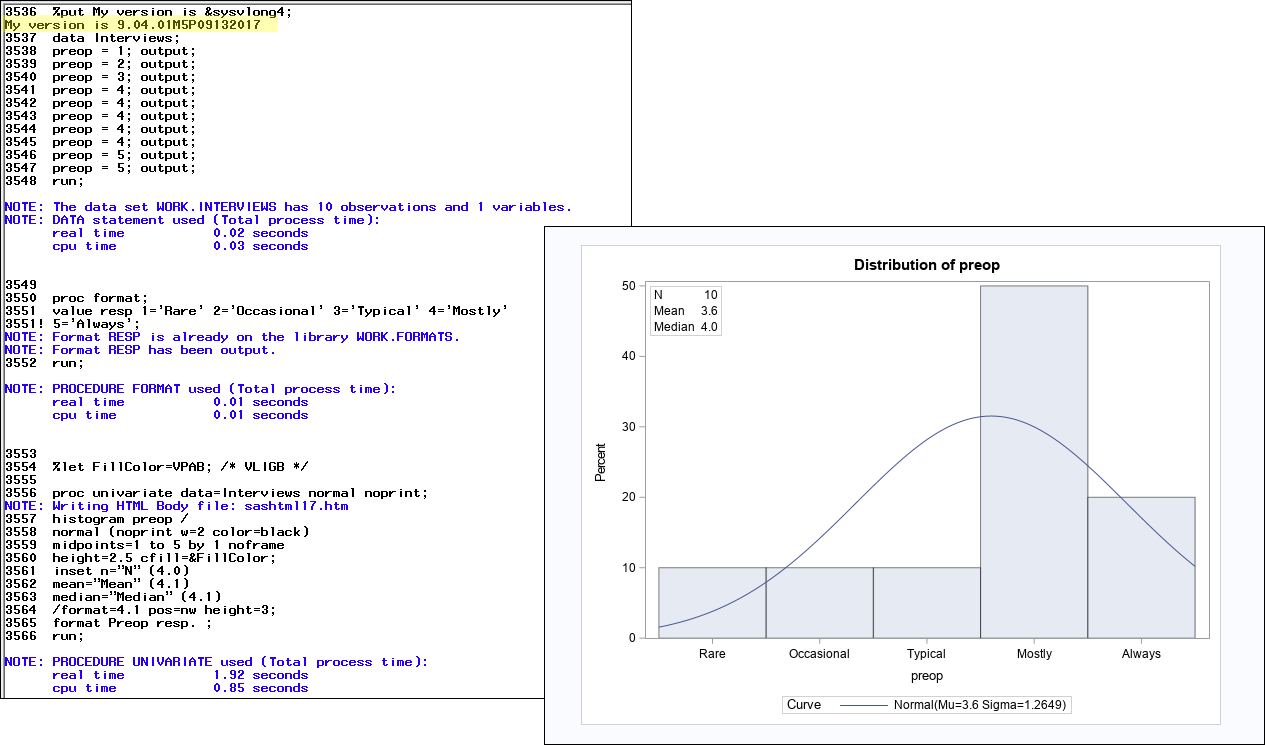
Task: Click the 'Distribution of preop' chart title
Action: coord(926,265)
